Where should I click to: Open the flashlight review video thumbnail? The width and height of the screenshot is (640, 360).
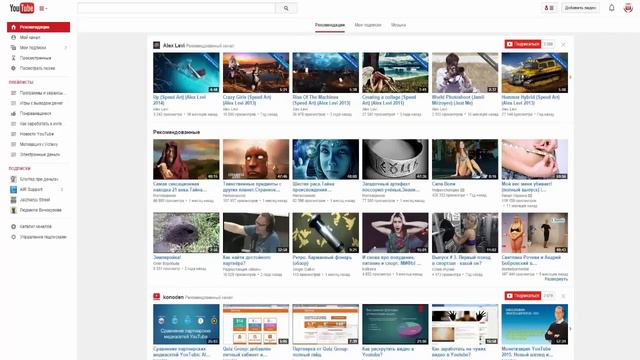click(326, 233)
